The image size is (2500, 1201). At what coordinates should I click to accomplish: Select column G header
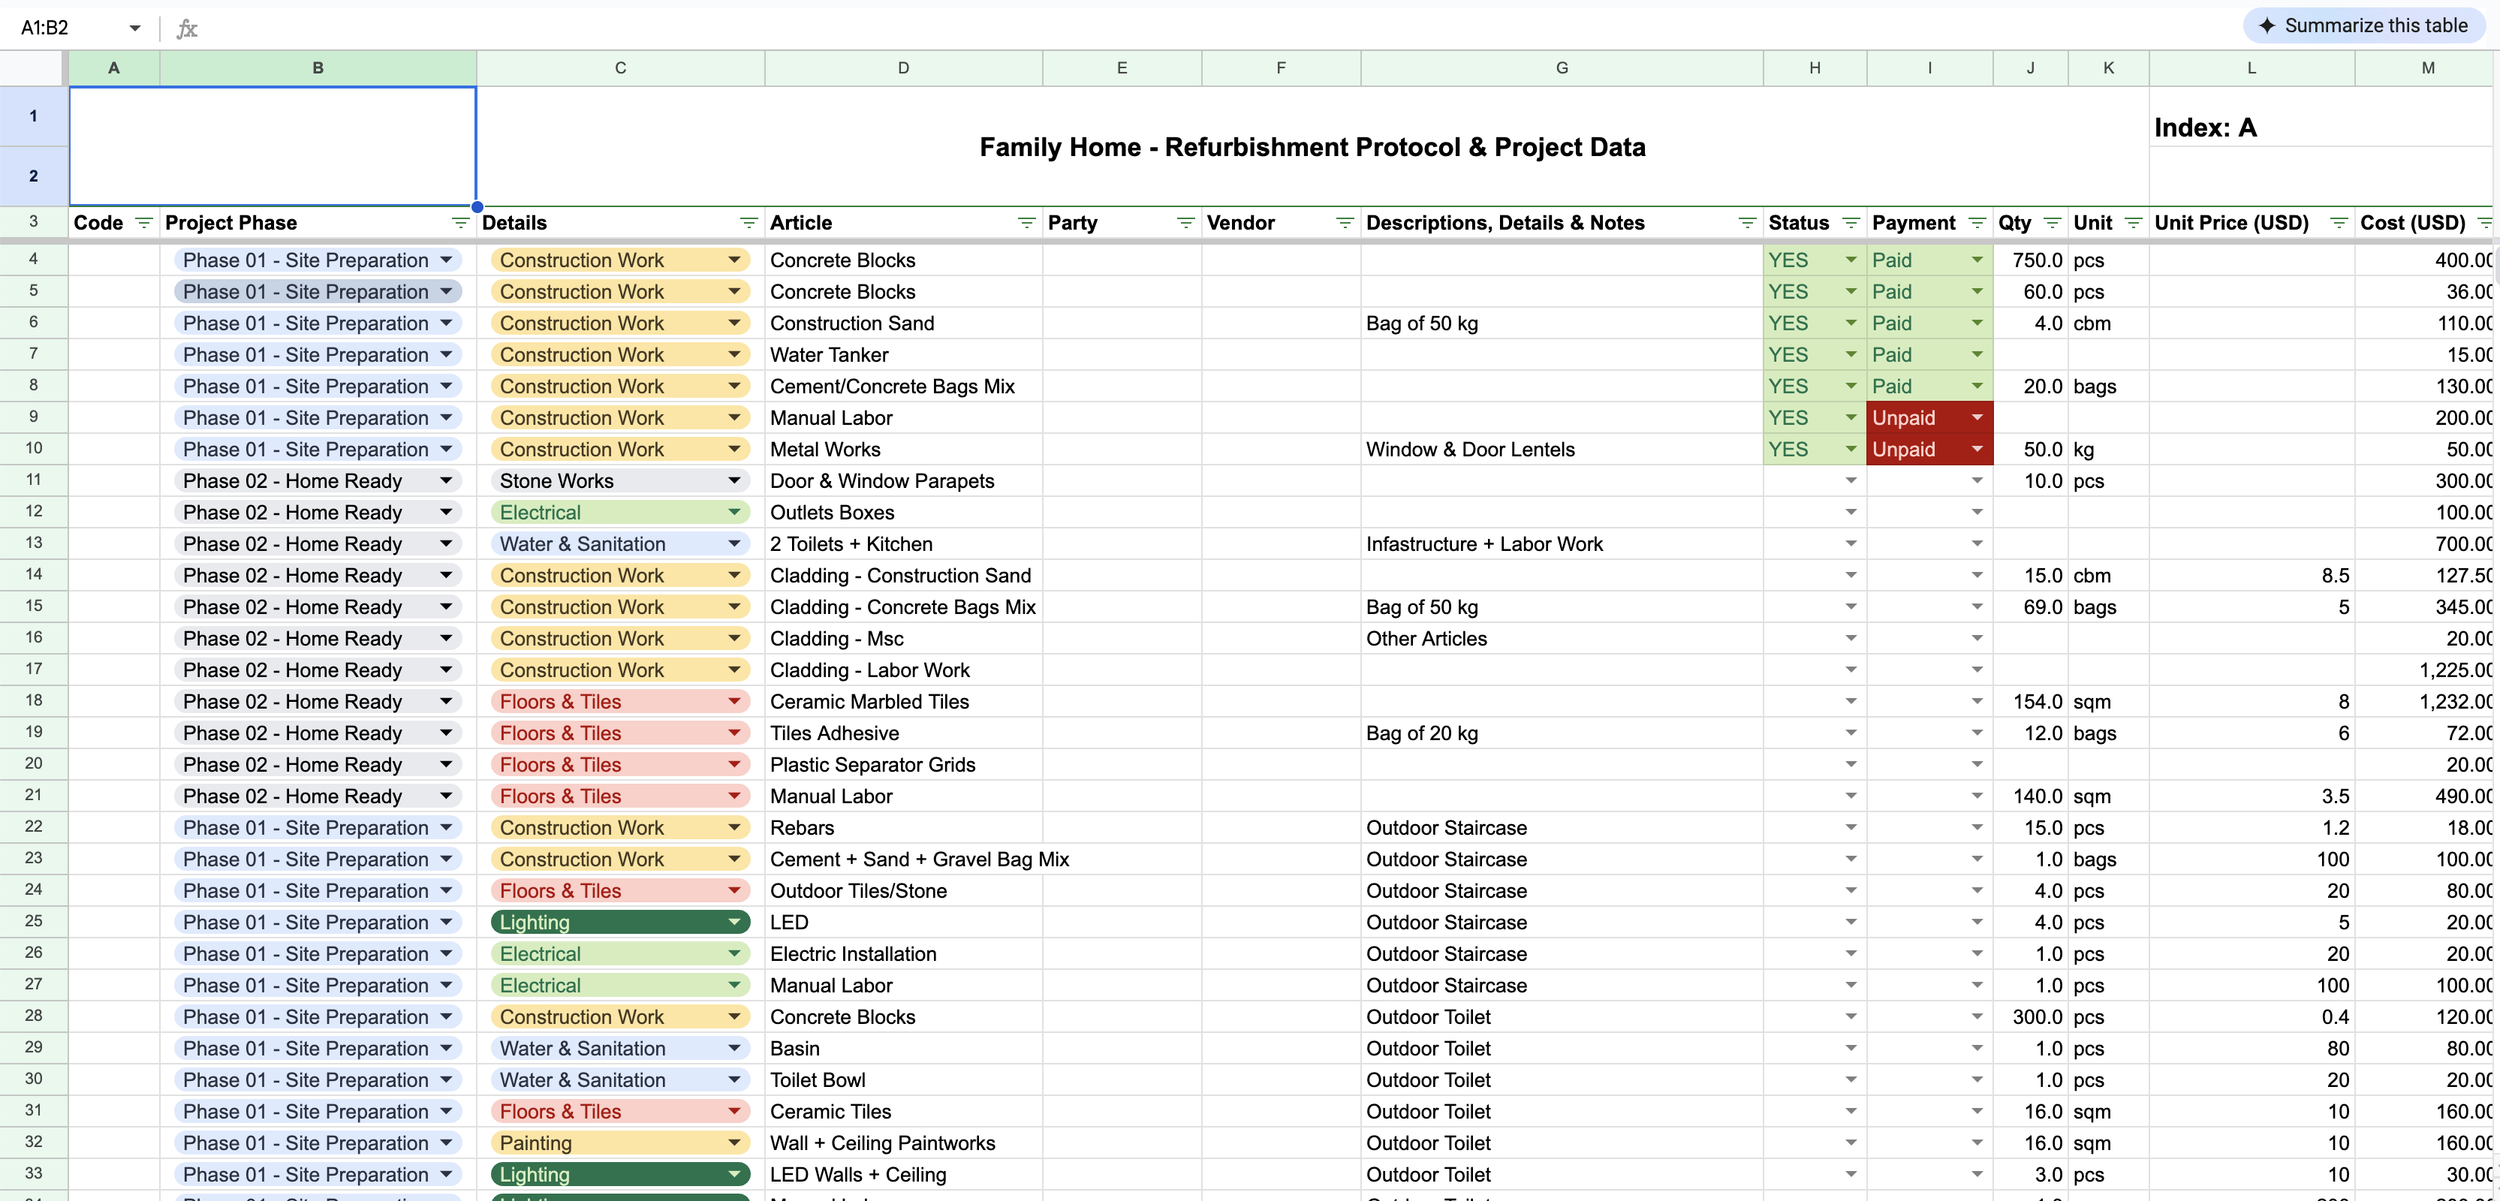coord(1561,68)
